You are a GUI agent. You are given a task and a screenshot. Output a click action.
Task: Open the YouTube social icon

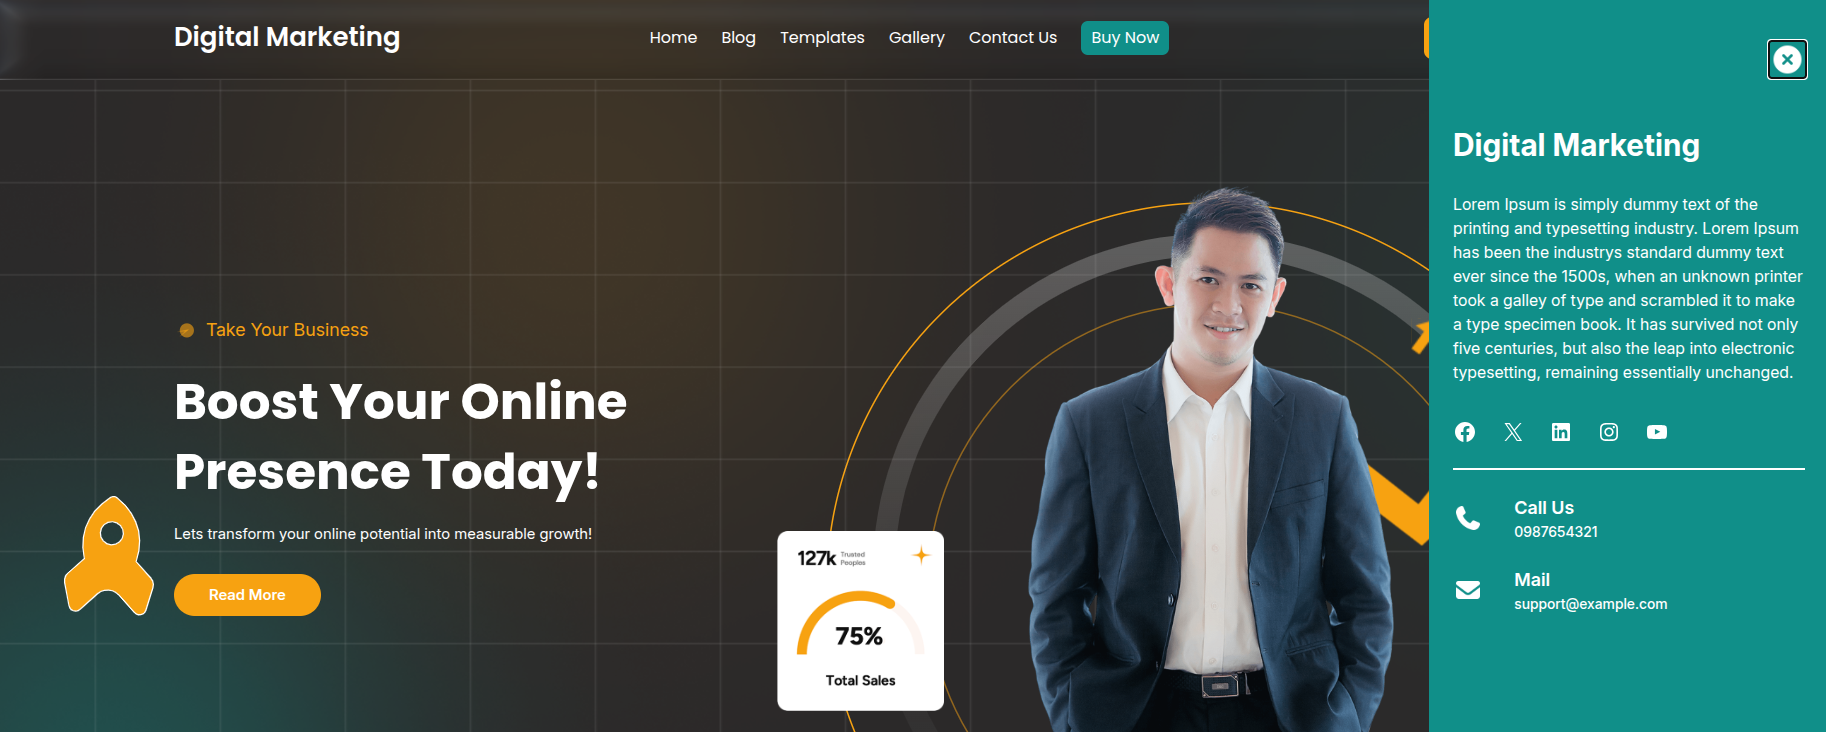[x=1657, y=432]
